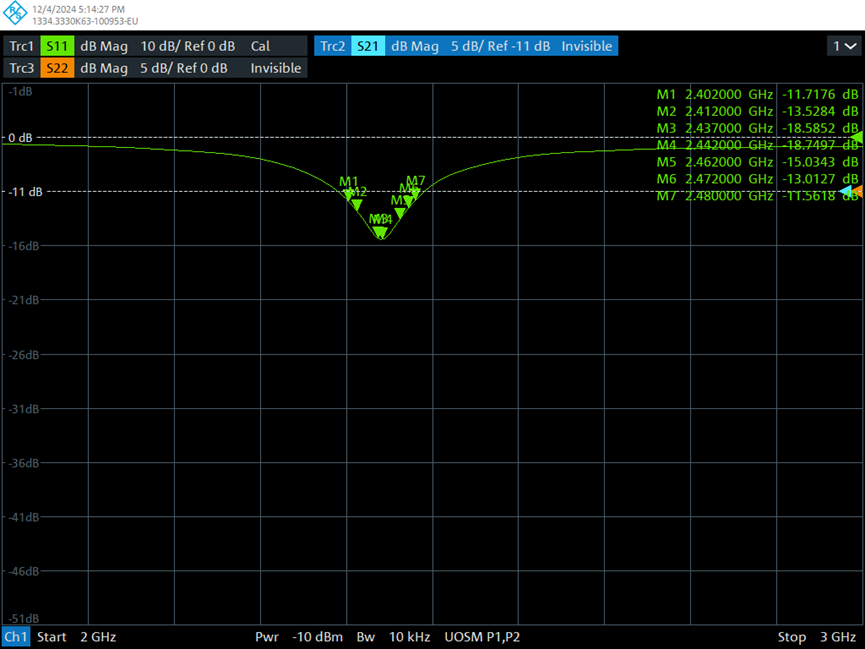865x649 pixels.
Task: Click the Cal label on Trc1
Action: (260, 46)
